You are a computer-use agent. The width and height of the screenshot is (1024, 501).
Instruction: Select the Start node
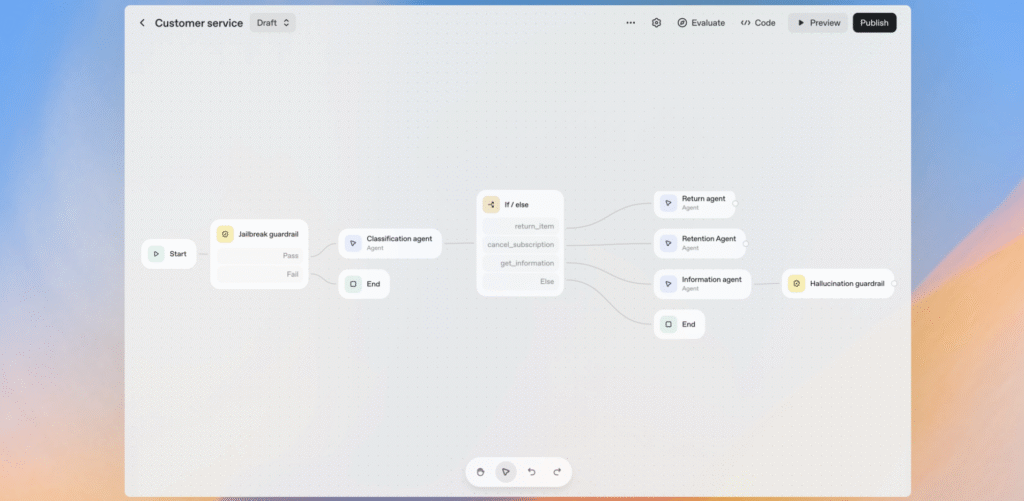[168, 254]
